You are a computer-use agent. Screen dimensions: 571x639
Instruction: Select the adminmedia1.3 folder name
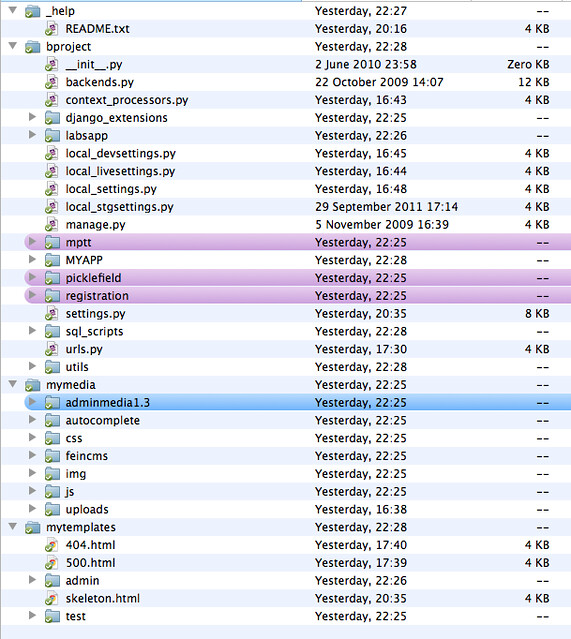pos(108,403)
